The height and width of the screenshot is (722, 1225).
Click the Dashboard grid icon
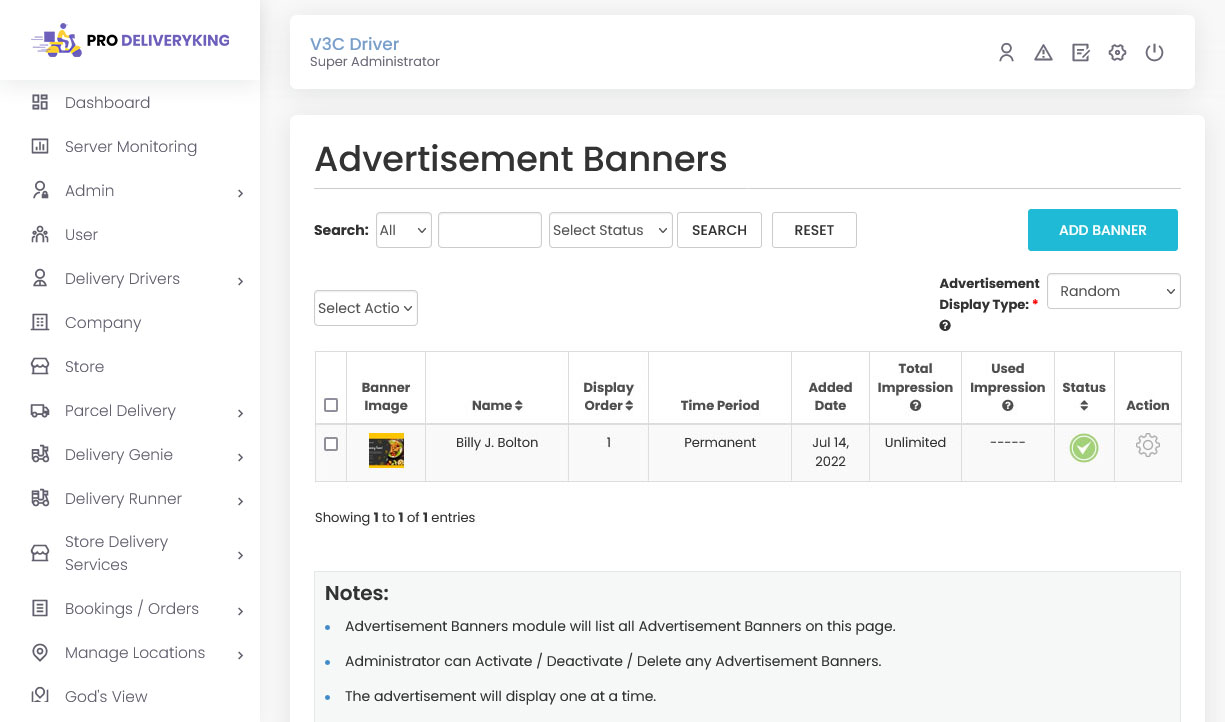[x=40, y=102]
